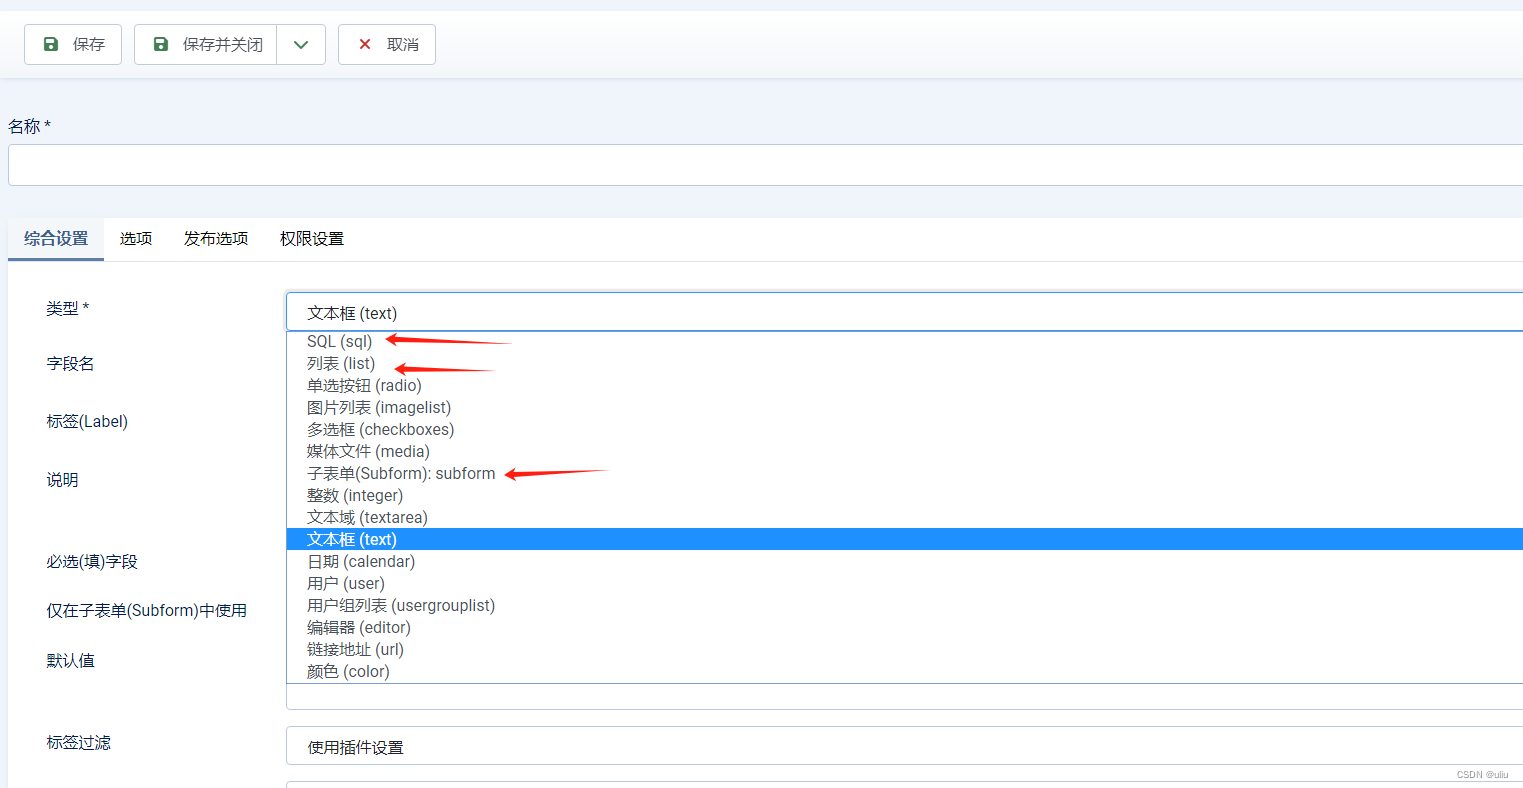Click the 说明 label
This screenshot has height=788, width=1523.
[62, 480]
